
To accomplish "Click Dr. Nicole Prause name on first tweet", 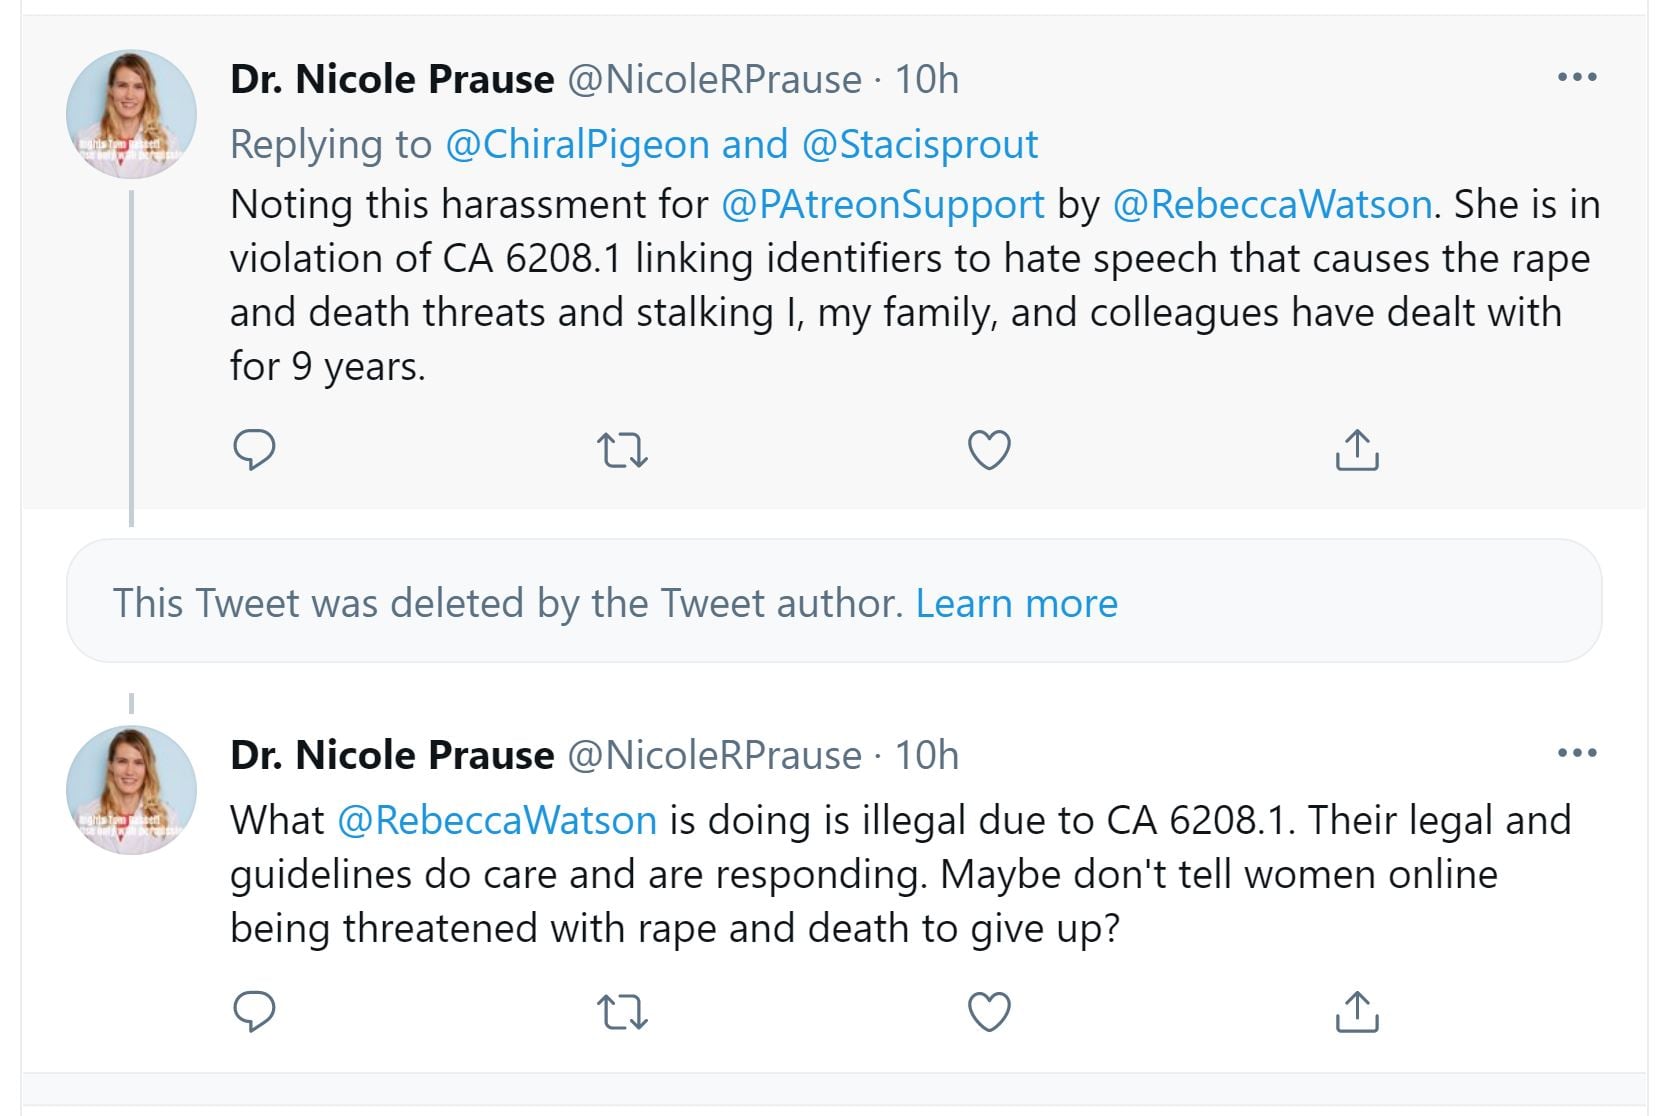I will pos(392,80).
